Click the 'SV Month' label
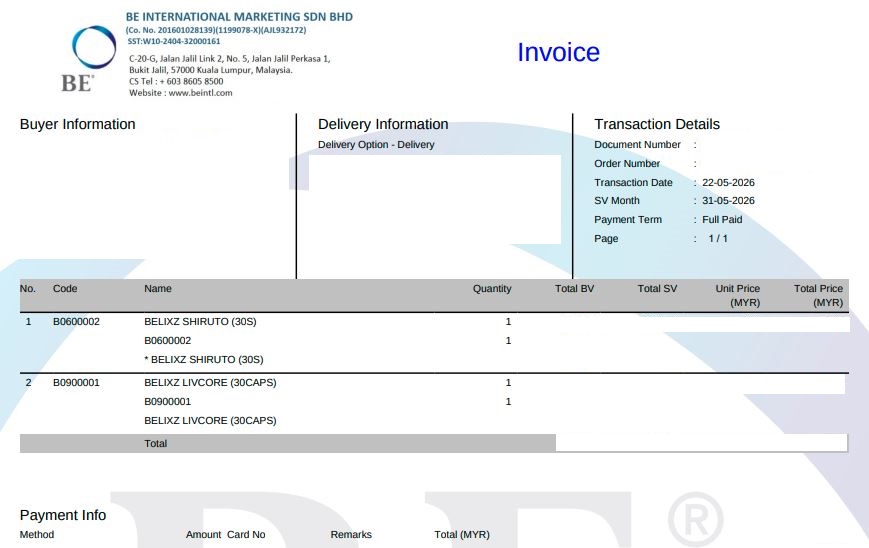869x548 pixels. point(617,201)
